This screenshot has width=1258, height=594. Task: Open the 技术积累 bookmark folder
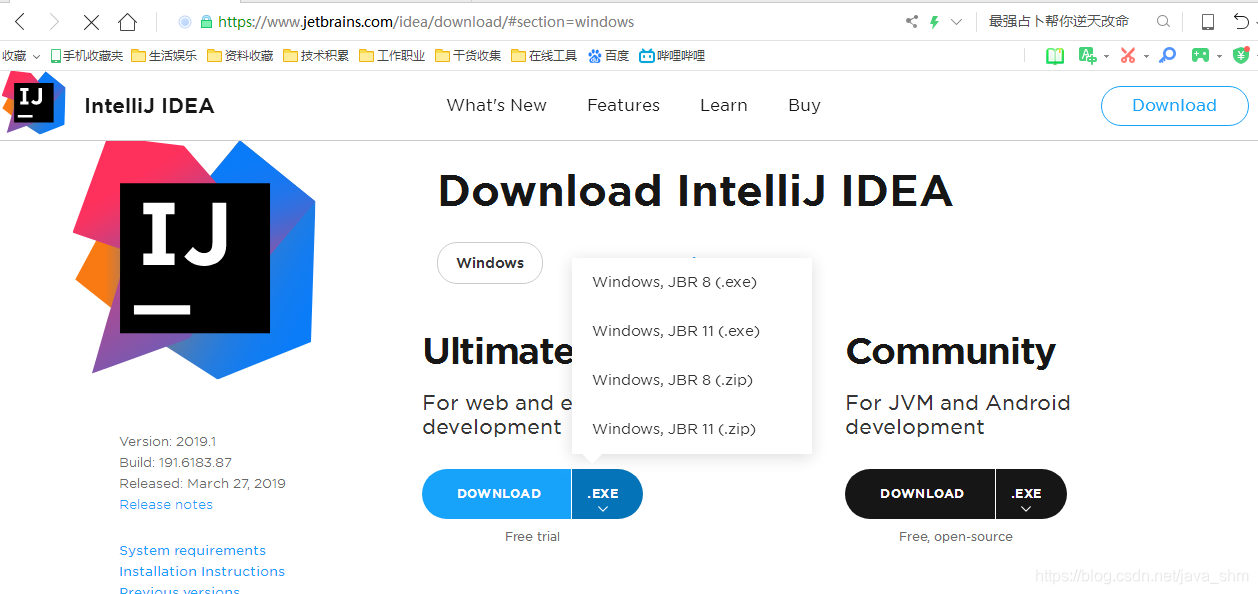(x=316, y=56)
